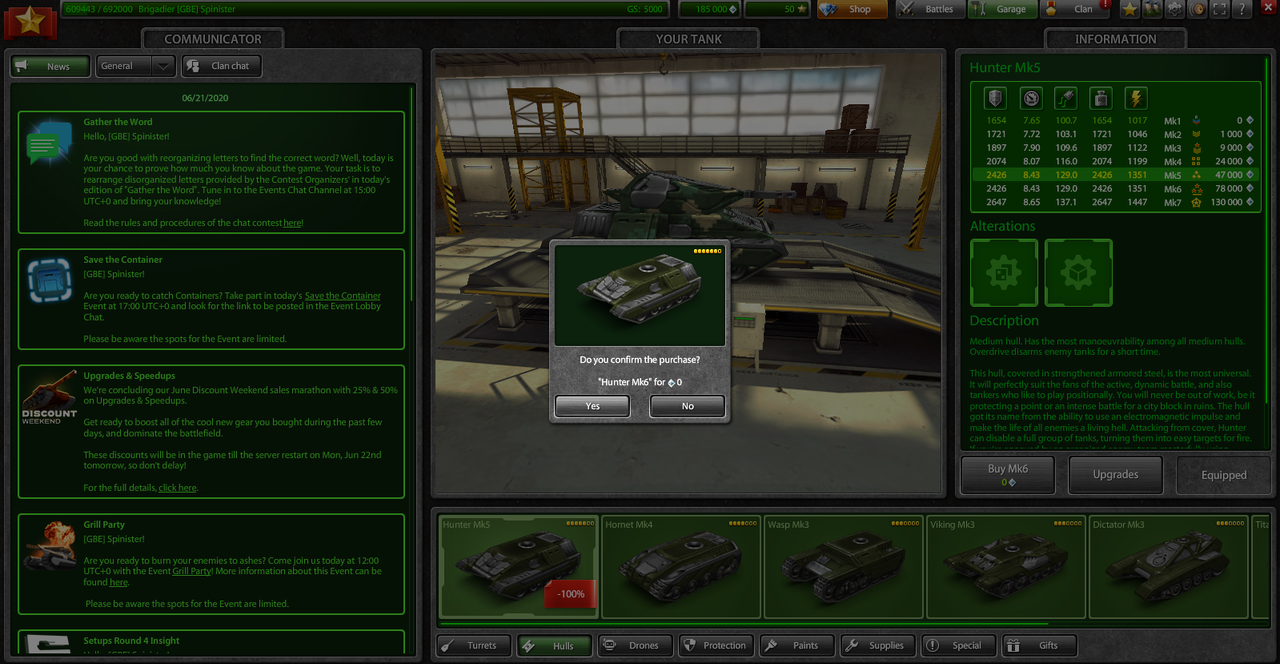
Task: Open the 'Grill Party' event link
Action: [192, 571]
